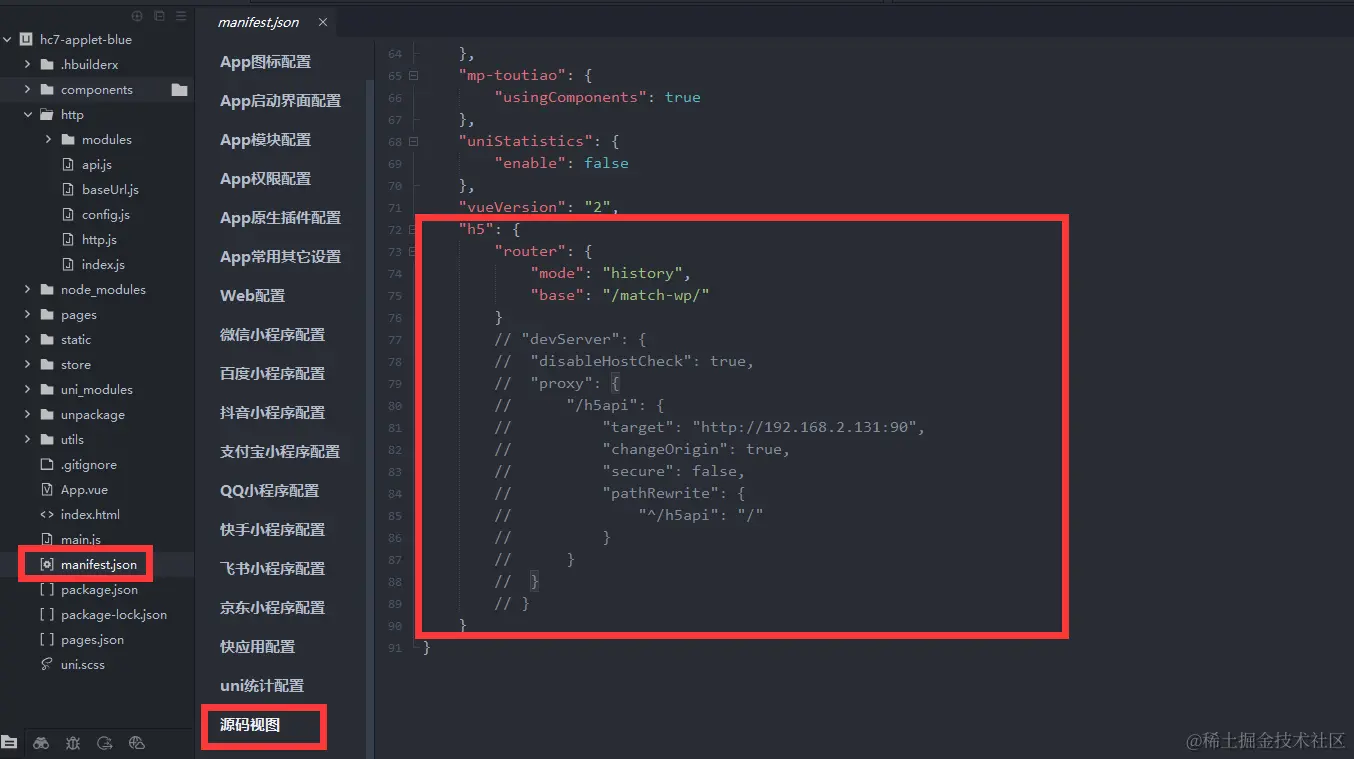The image size is (1354, 759).
Task: Open 支付宝小程序配置 section
Action: [280, 452]
